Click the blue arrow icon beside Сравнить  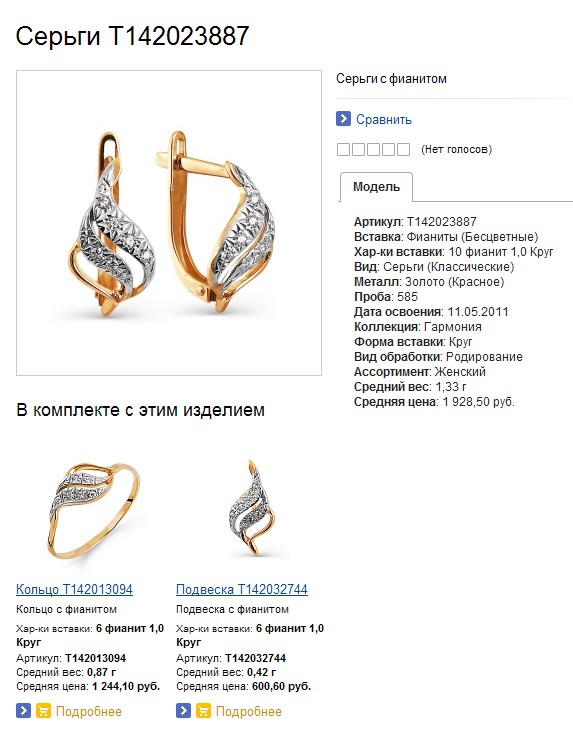pos(343,119)
